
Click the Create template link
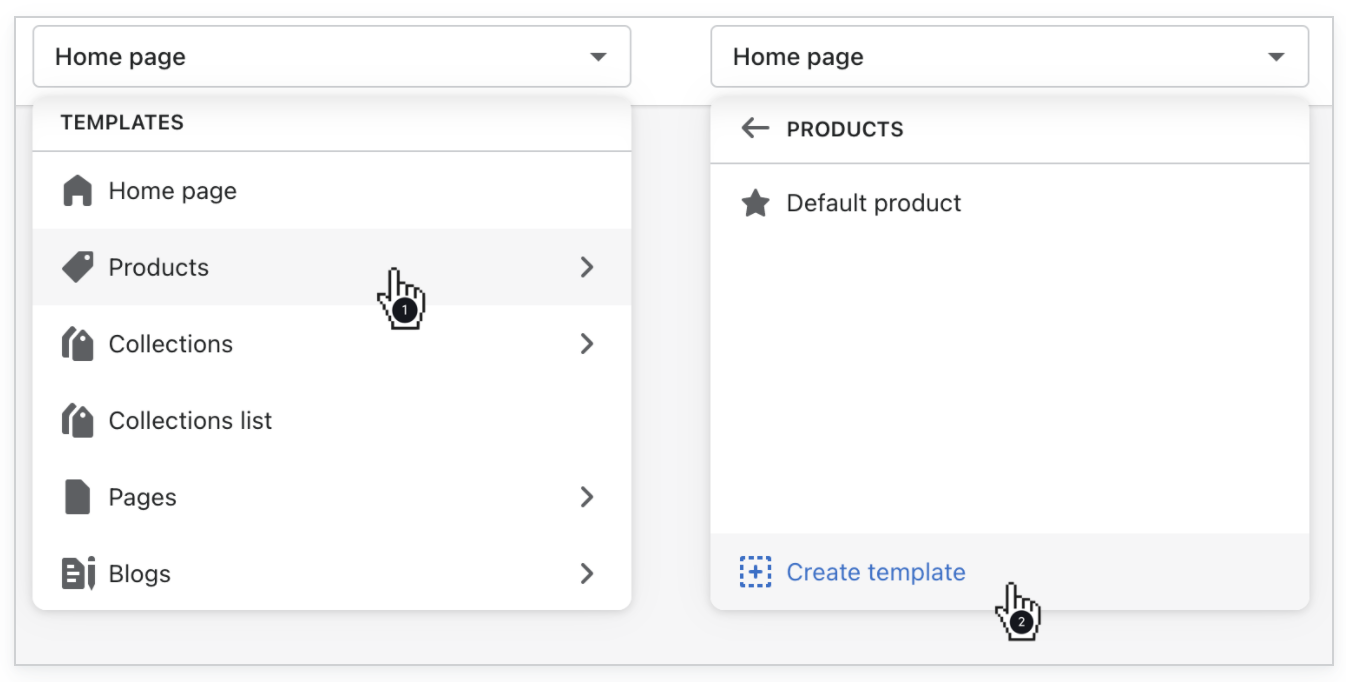coord(876,572)
